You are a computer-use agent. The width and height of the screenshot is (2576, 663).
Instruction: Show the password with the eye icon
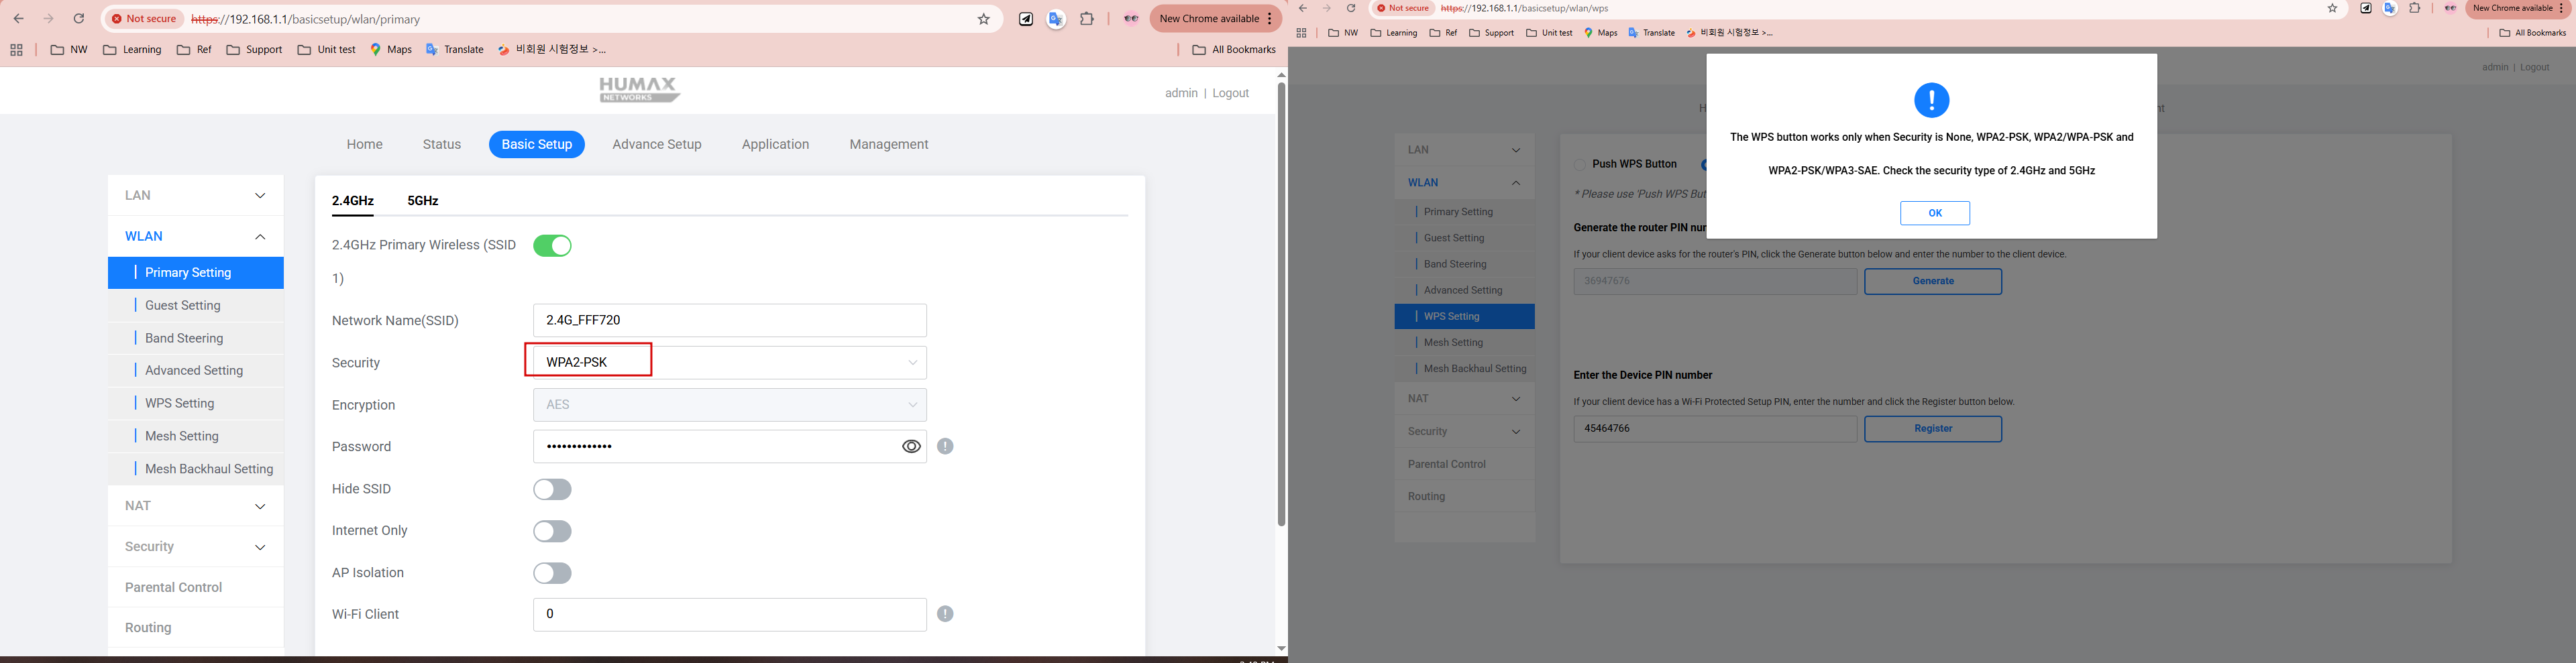[911, 447]
